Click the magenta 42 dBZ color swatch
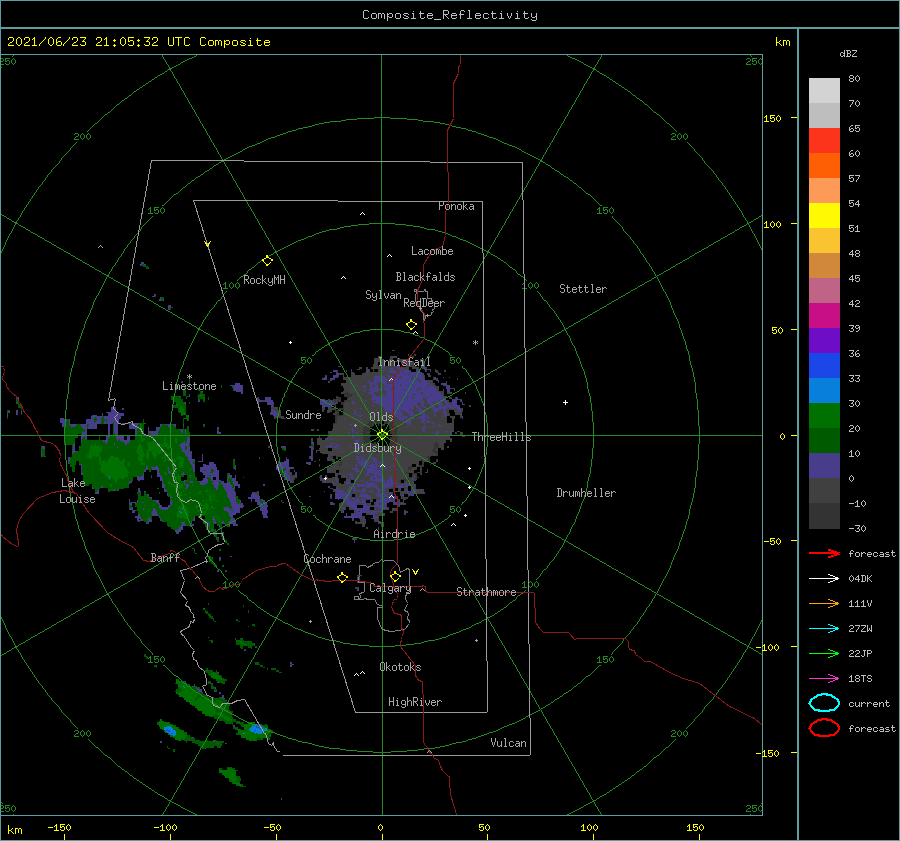This screenshot has height=841, width=900. [824, 315]
